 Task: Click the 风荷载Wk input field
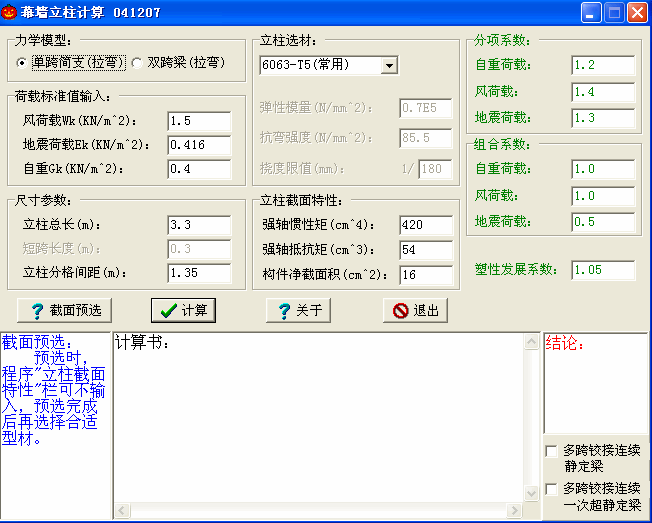[199, 121]
